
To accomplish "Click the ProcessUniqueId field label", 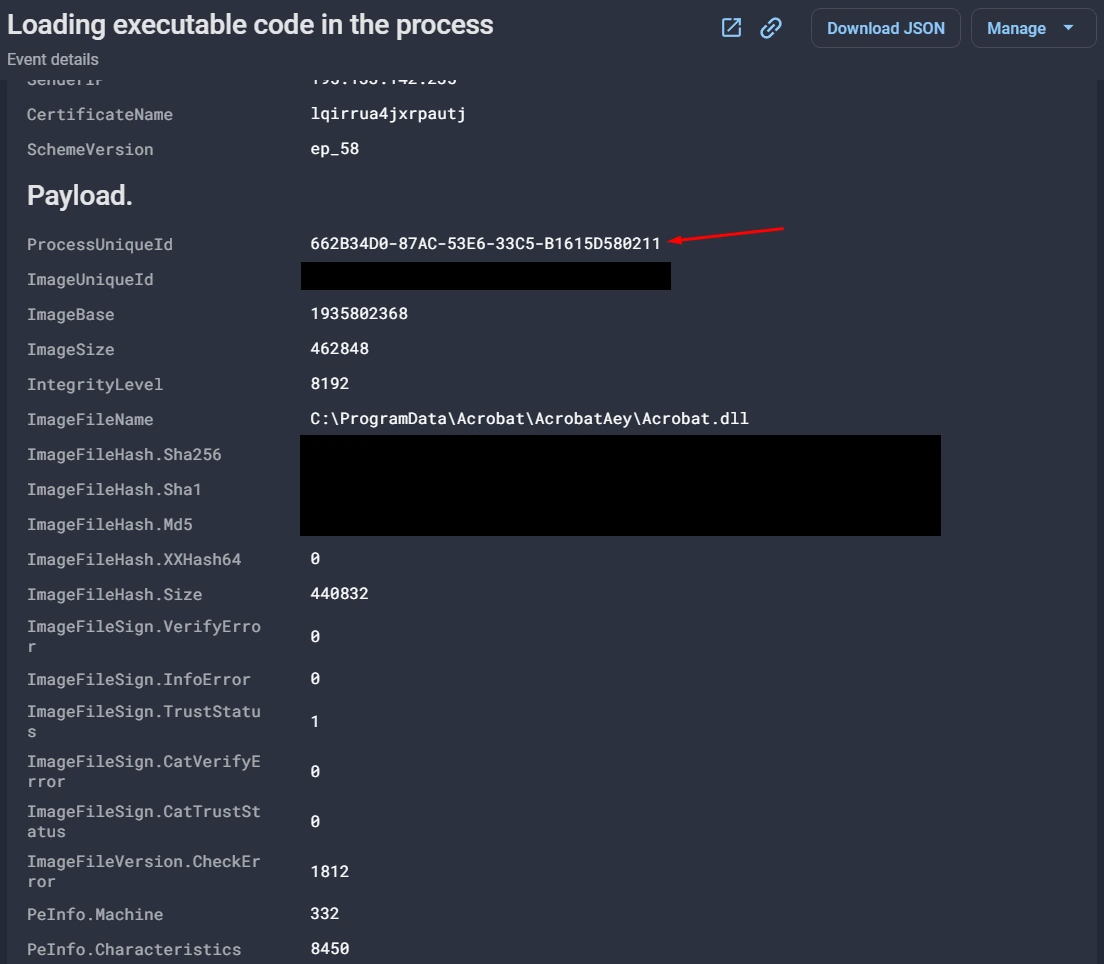I will pos(100,244).
